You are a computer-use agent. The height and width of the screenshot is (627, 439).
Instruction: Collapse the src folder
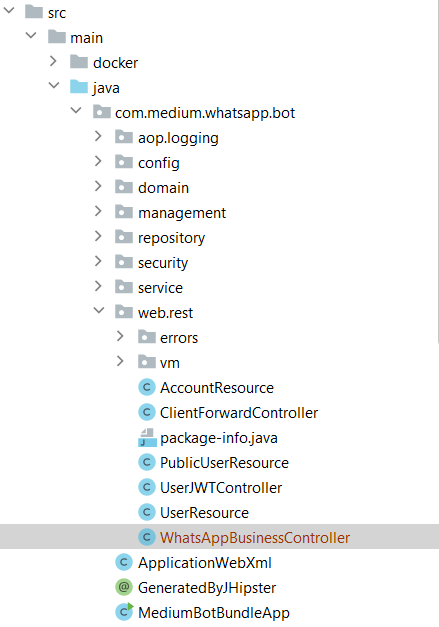pos(9,11)
